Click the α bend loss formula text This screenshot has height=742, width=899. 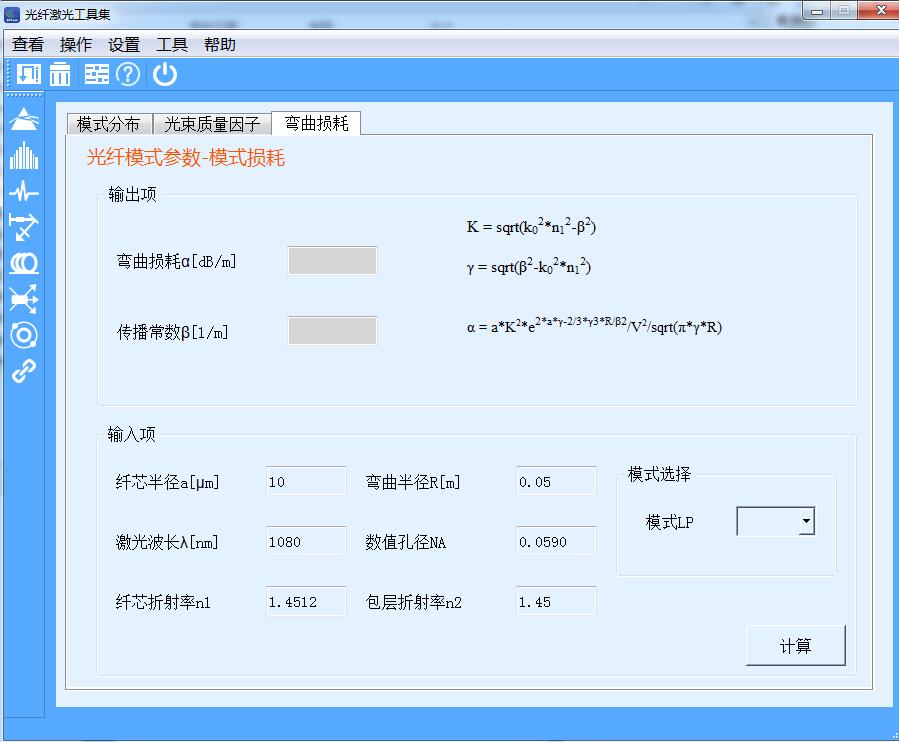tap(594, 326)
